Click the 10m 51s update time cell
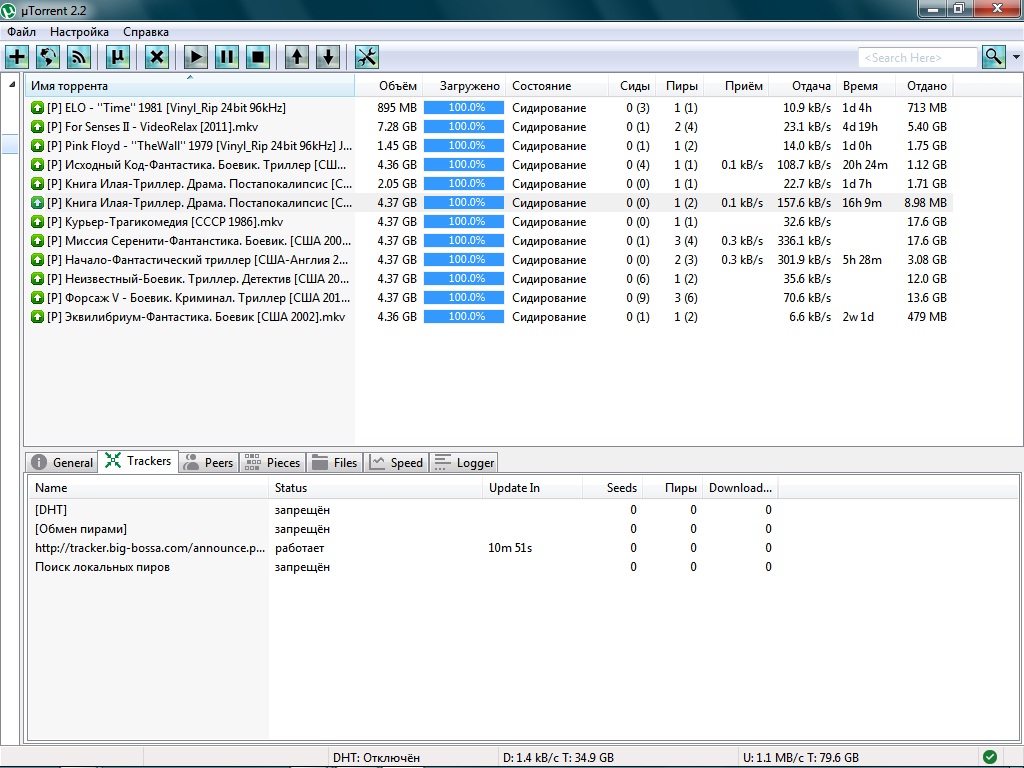Viewport: 1024px width, 768px height. tap(510, 547)
